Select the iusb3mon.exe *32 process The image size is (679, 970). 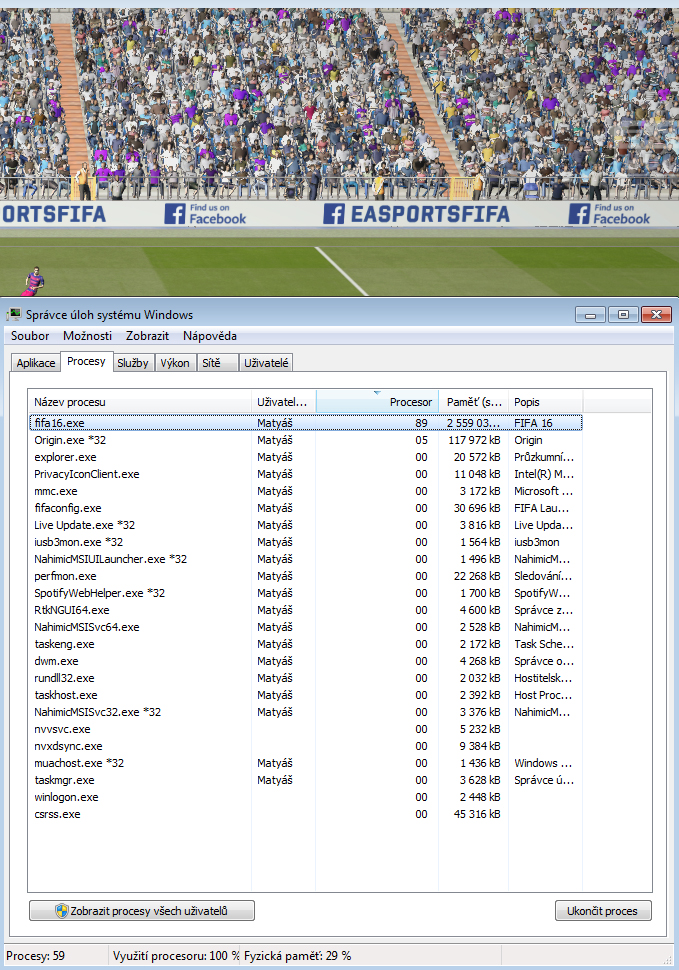coord(305,543)
